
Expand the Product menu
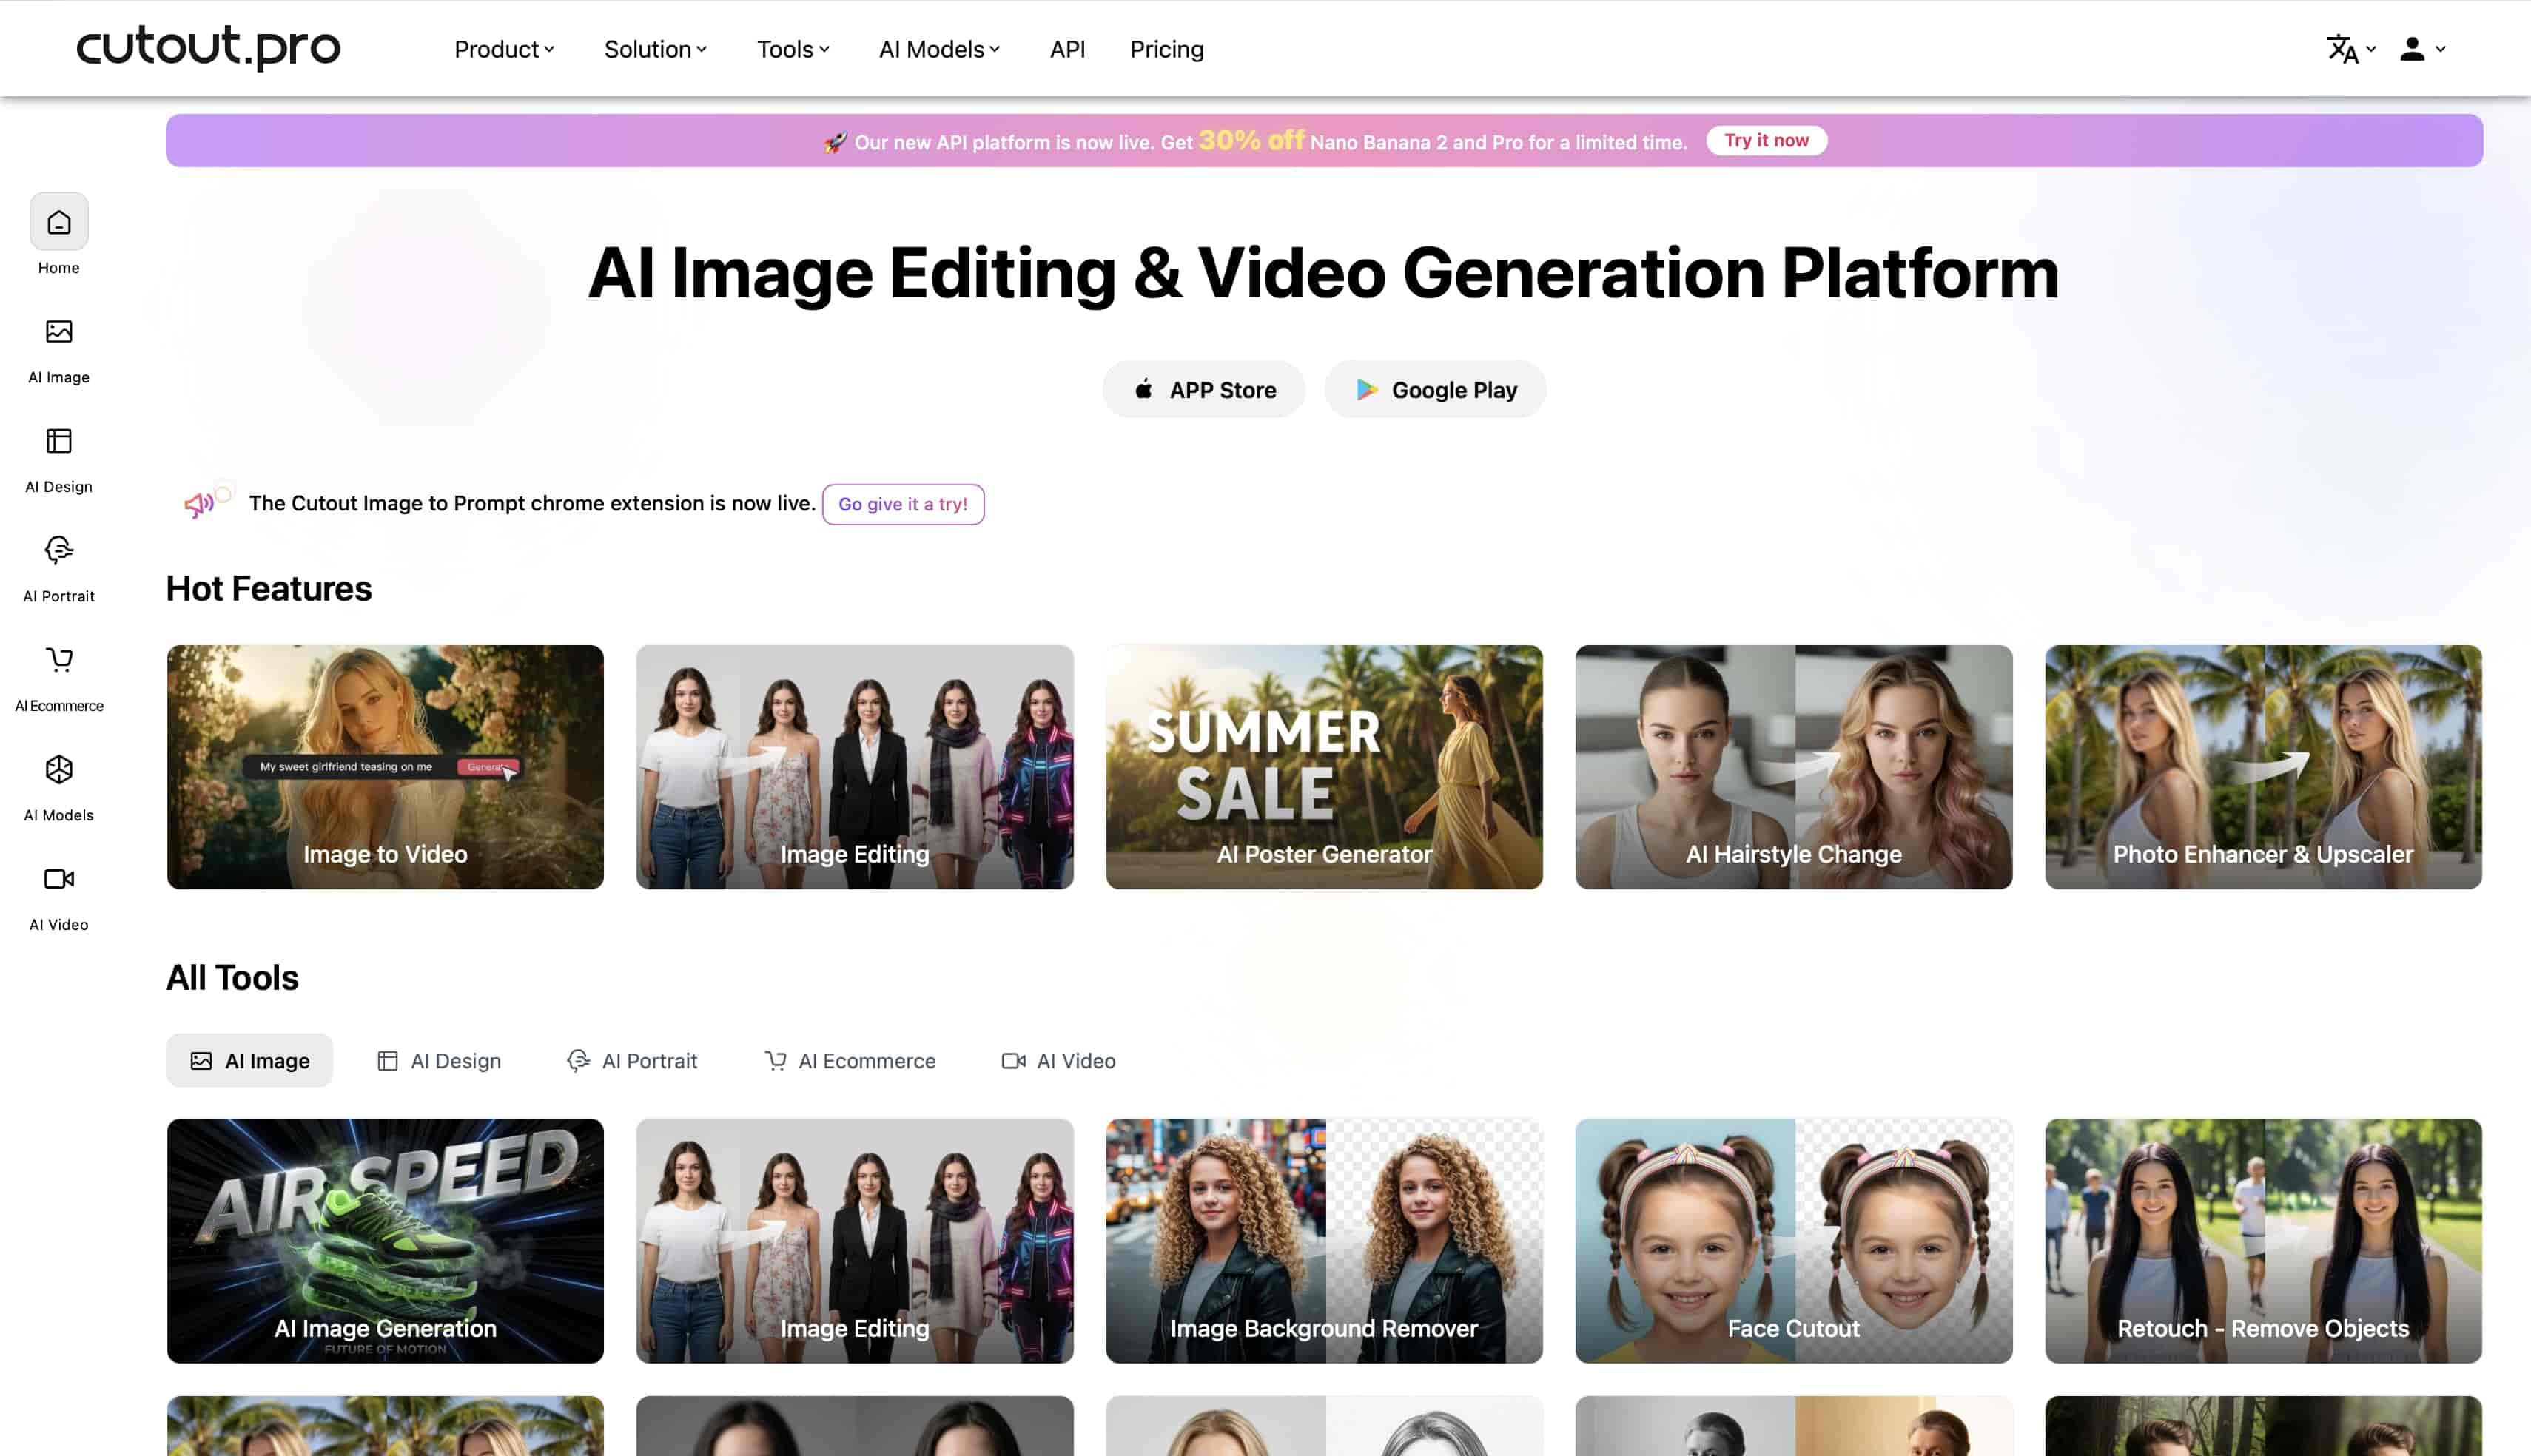pyautogui.click(x=504, y=49)
